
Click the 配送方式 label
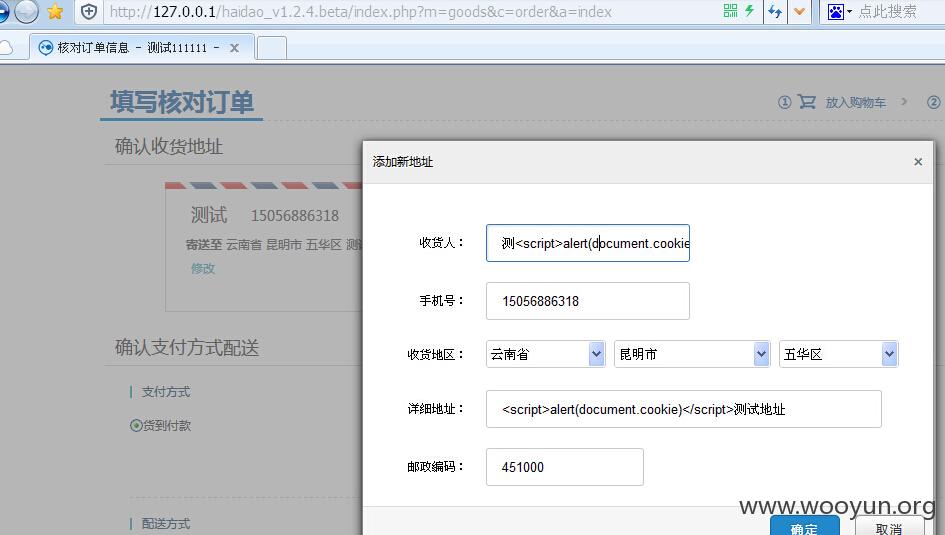[x=166, y=524]
